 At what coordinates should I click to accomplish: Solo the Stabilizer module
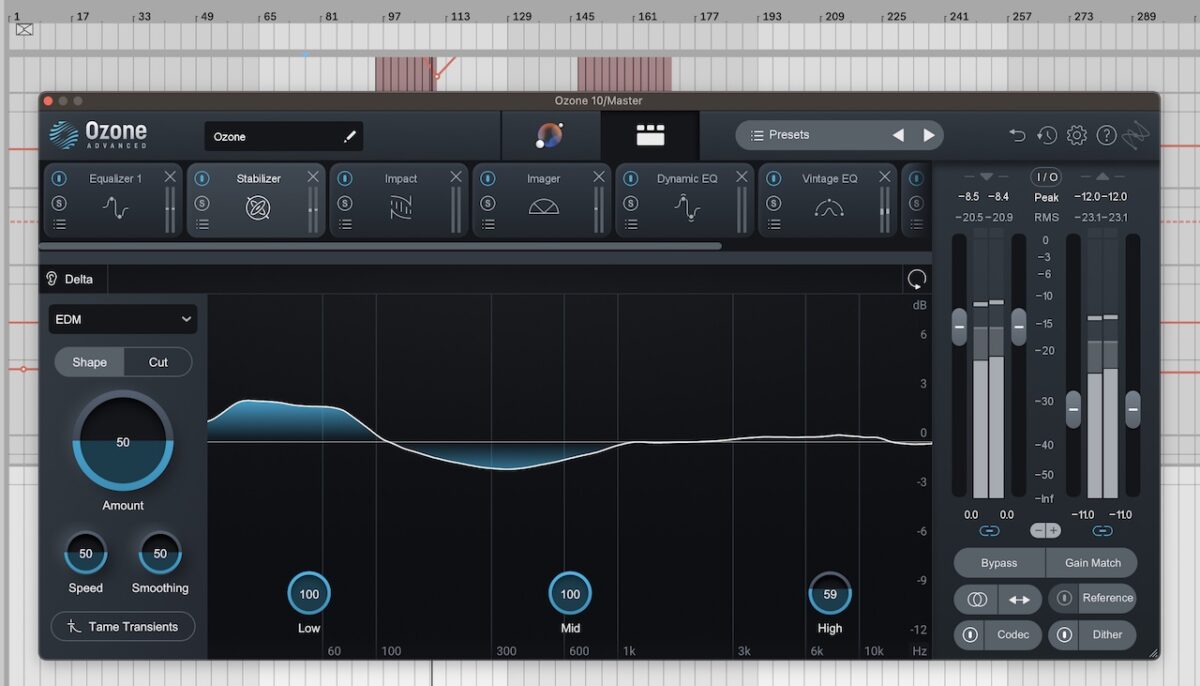(x=202, y=203)
